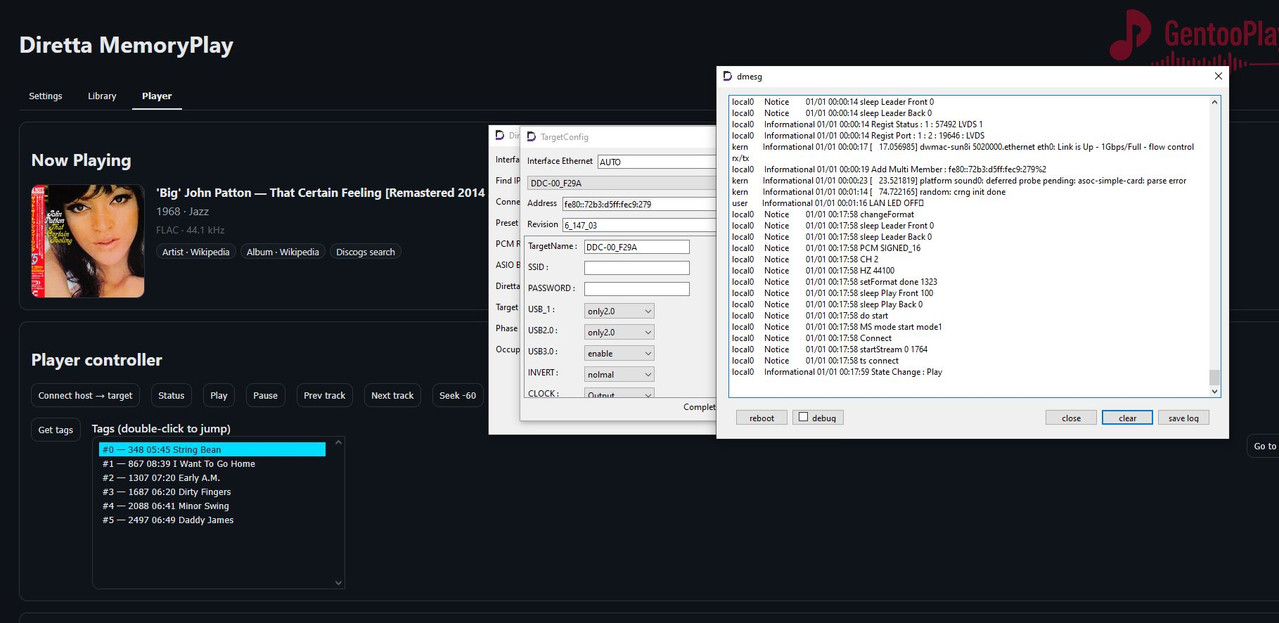This screenshot has width=1279, height=623.
Task: Click the Go to button at right edge
Action: pyautogui.click(x=1264, y=446)
